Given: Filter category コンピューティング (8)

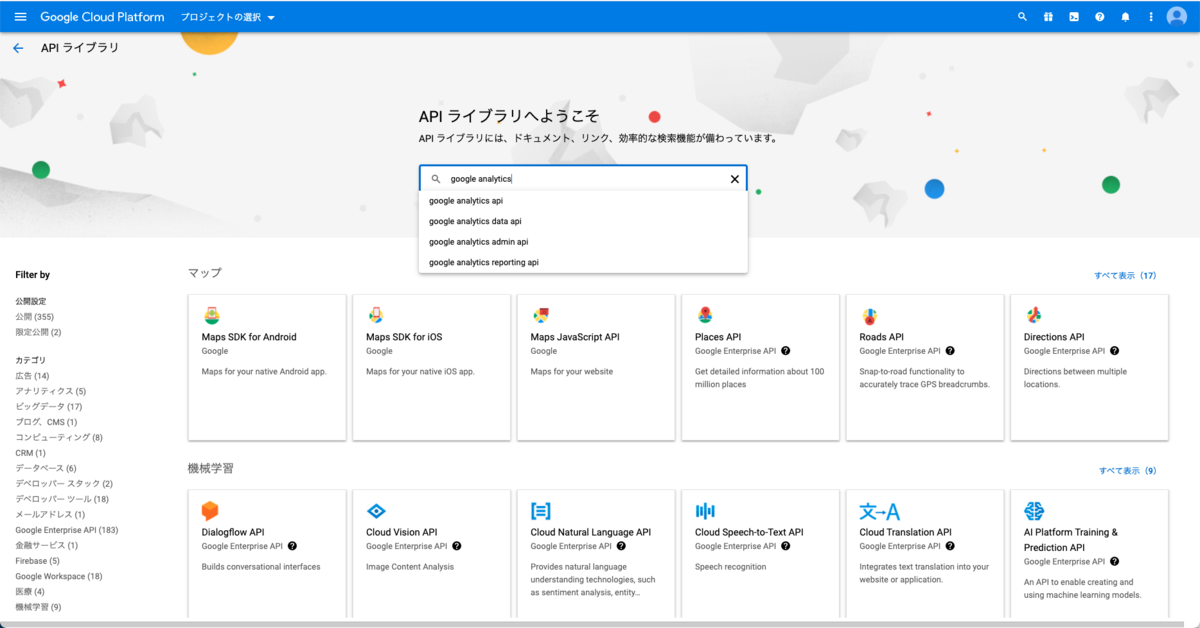Looking at the screenshot, I should coord(59,437).
